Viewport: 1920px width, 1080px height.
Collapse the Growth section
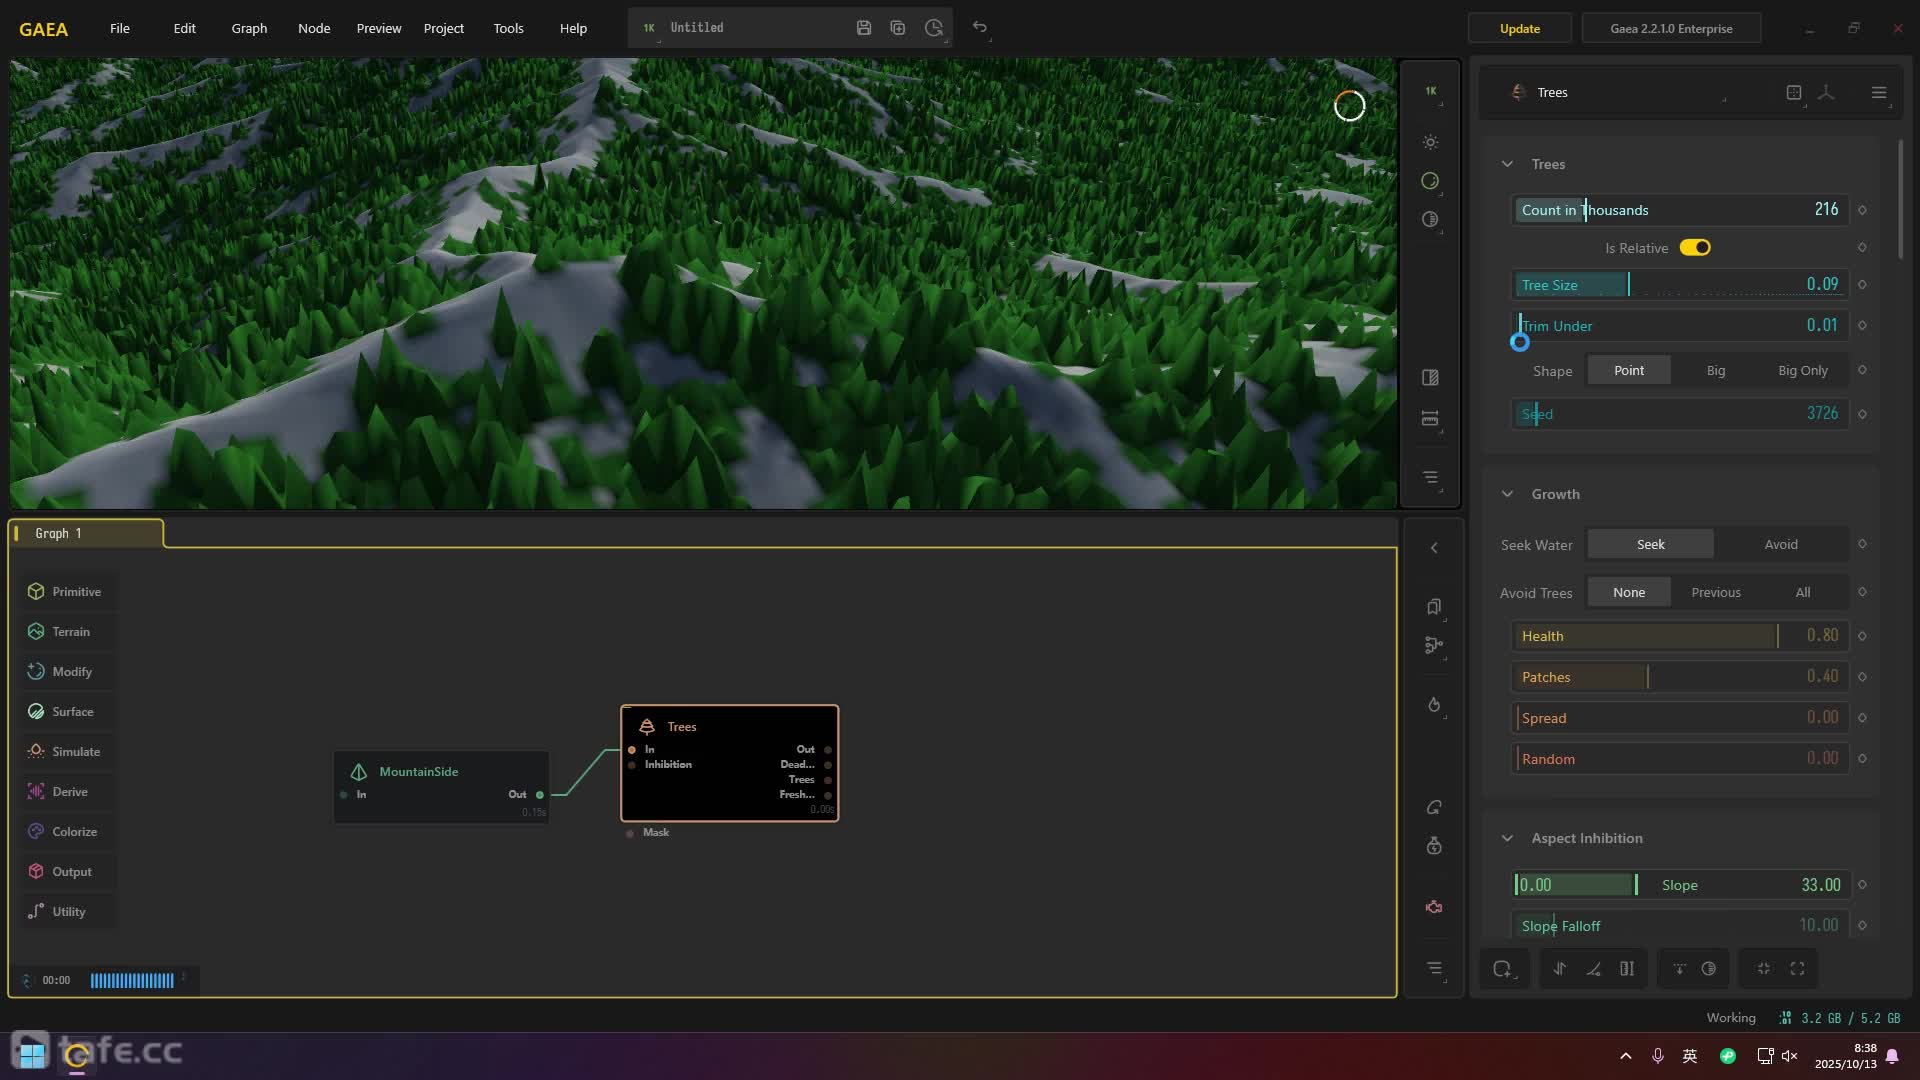1507,494
